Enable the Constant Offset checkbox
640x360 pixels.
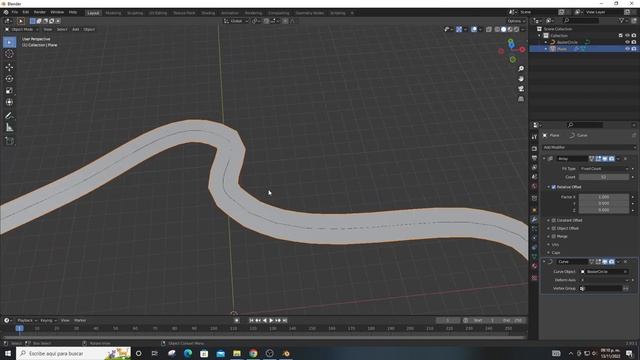(x=554, y=220)
